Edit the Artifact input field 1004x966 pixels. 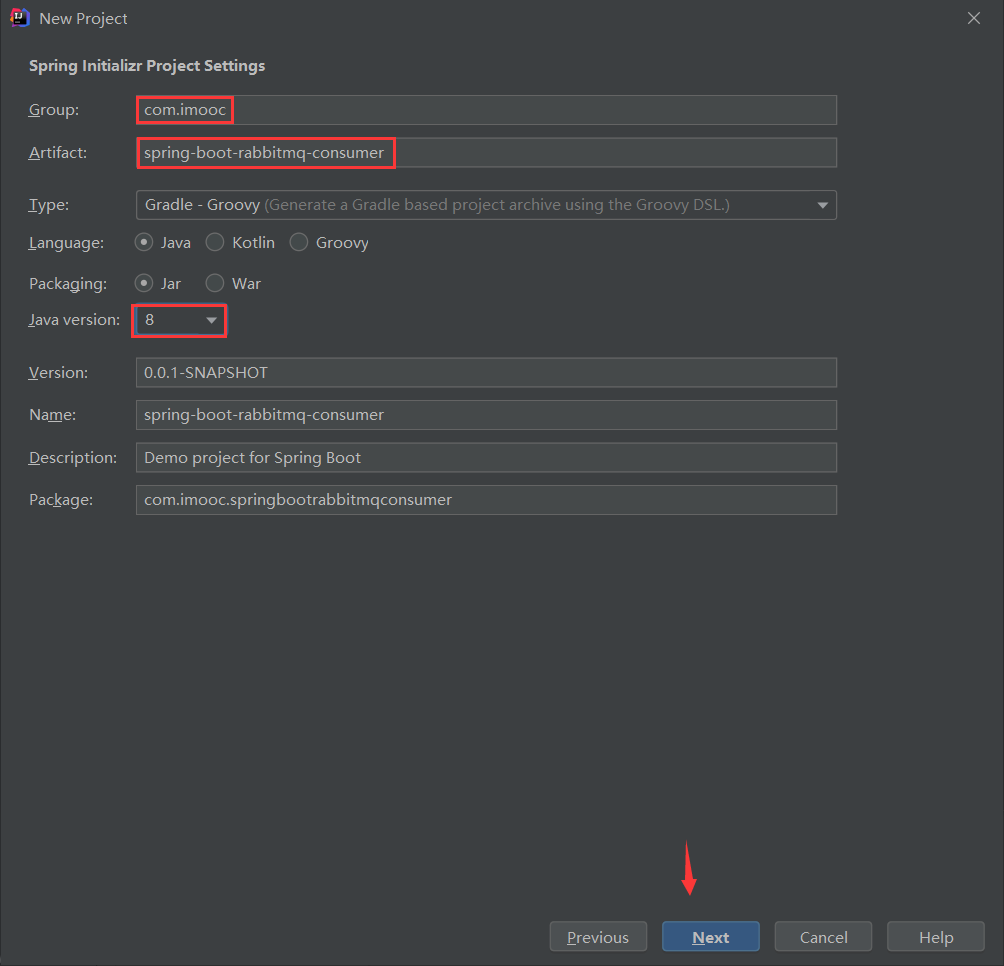point(486,153)
